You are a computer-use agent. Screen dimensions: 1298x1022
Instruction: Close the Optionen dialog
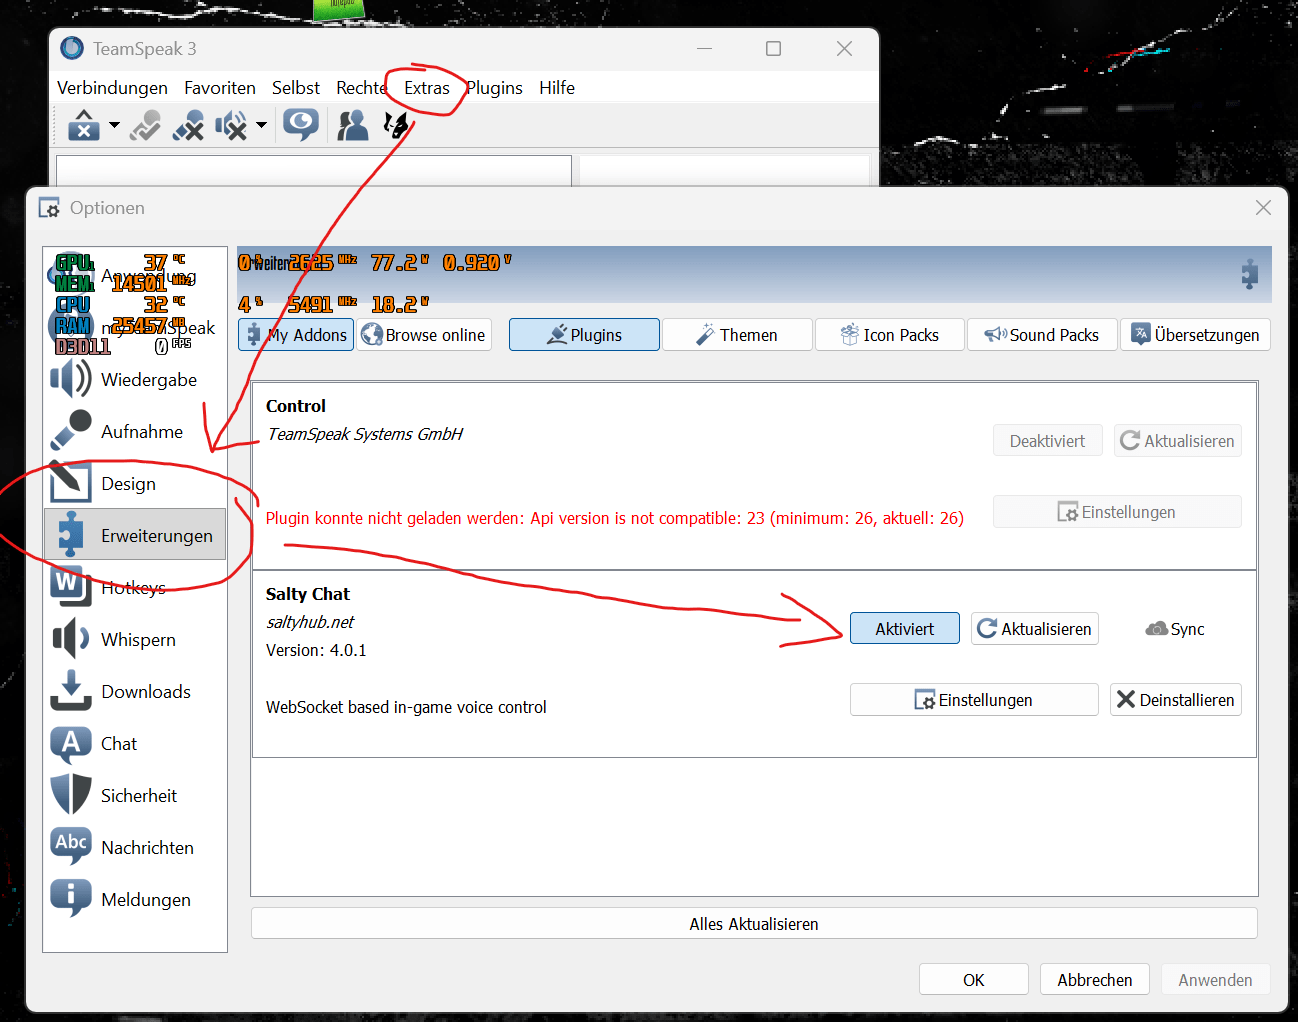click(1263, 208)
